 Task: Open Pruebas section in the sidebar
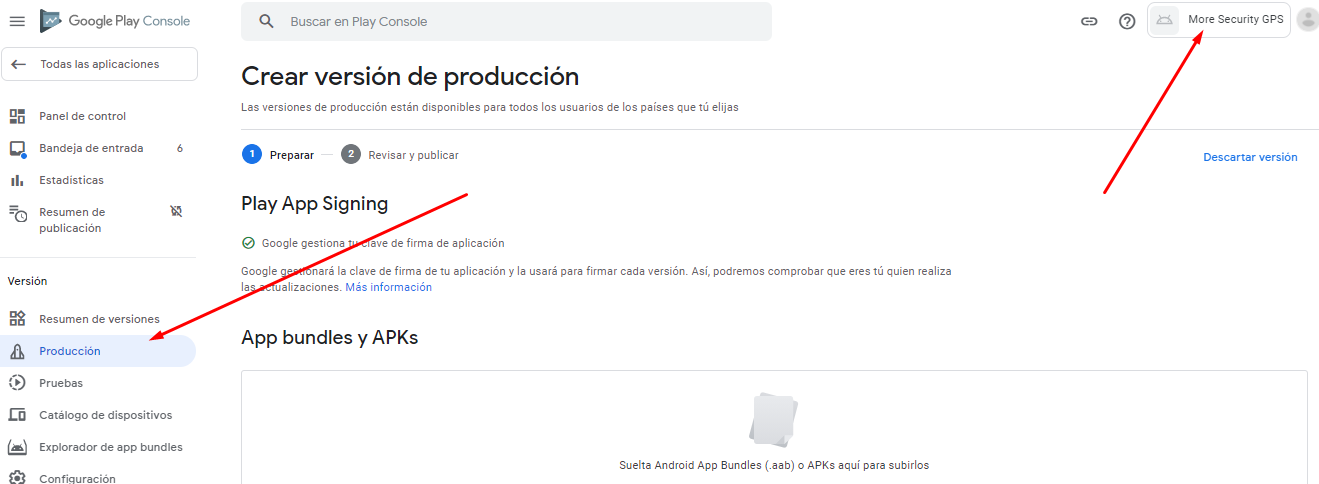61,383
